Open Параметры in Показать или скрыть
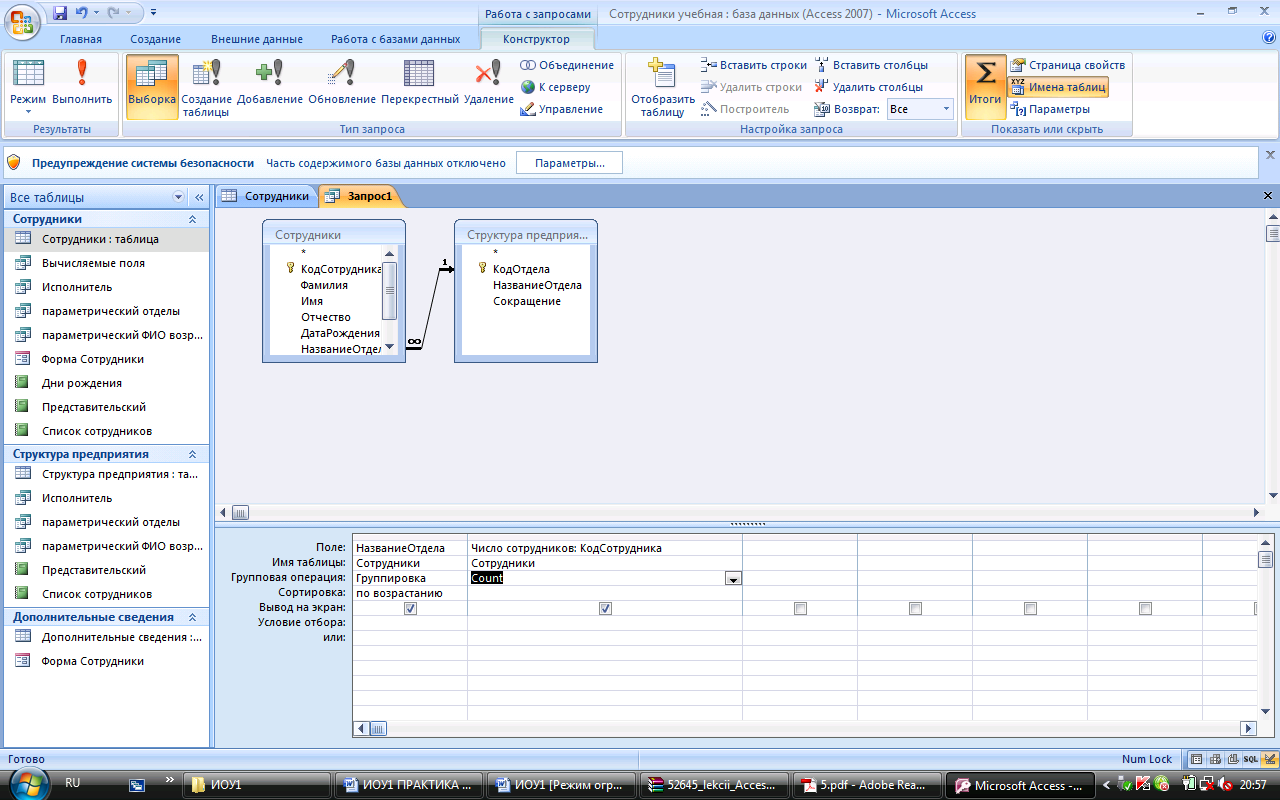This screenshot has width=1280, height=800. (1050, 109)
